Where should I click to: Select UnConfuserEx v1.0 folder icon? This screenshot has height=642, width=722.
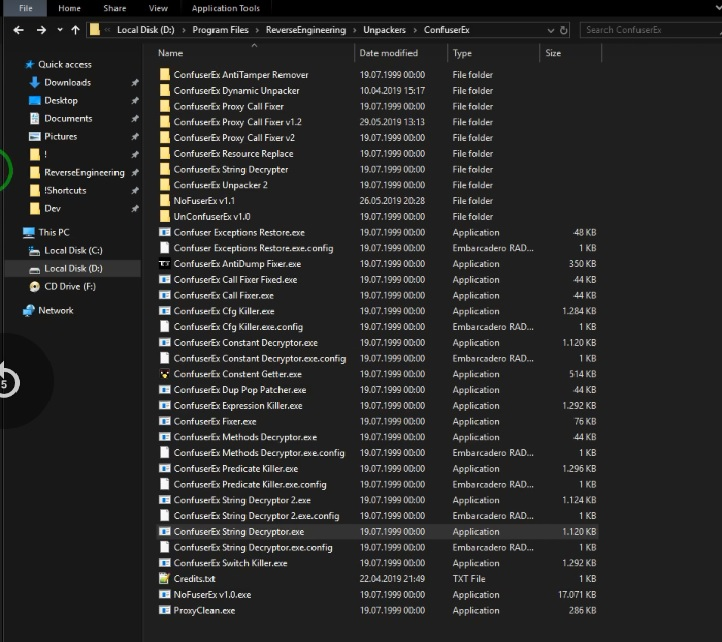(164, 216)
